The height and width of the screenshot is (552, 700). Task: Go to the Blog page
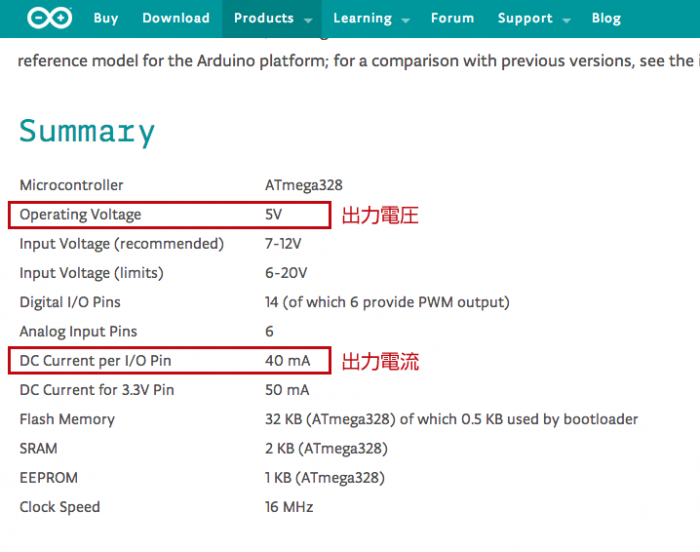click(x=606, y=18)
